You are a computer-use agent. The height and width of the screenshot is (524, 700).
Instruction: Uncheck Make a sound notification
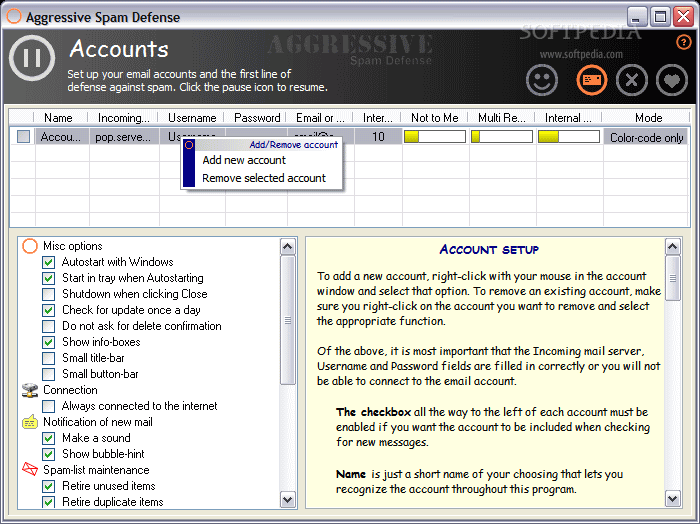pos(49,438)
